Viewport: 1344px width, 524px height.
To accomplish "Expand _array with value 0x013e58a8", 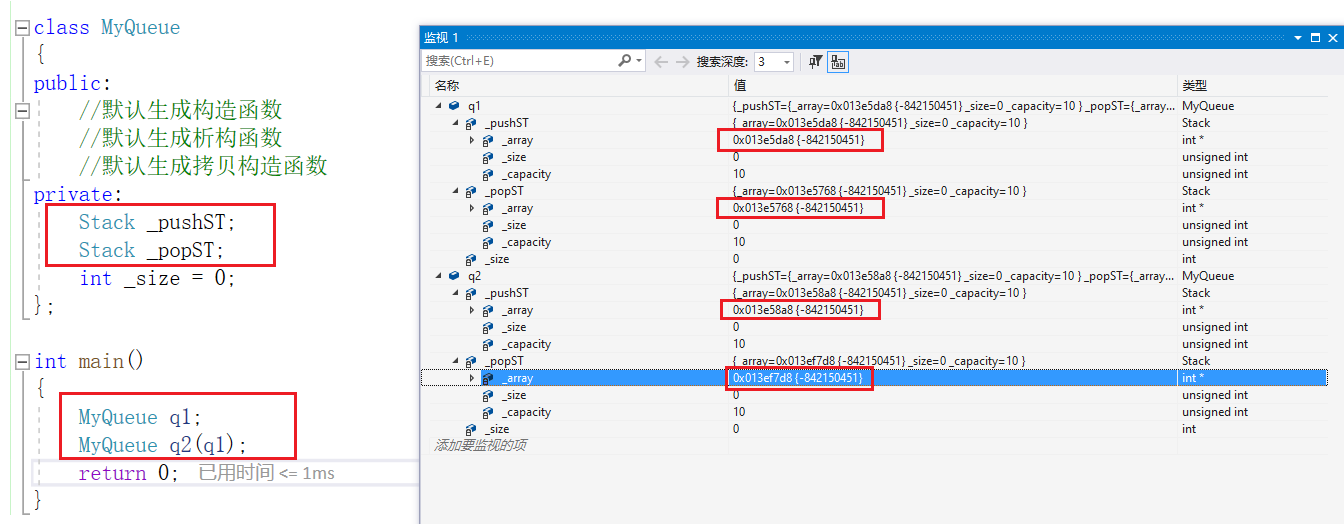I will point(472,310).
